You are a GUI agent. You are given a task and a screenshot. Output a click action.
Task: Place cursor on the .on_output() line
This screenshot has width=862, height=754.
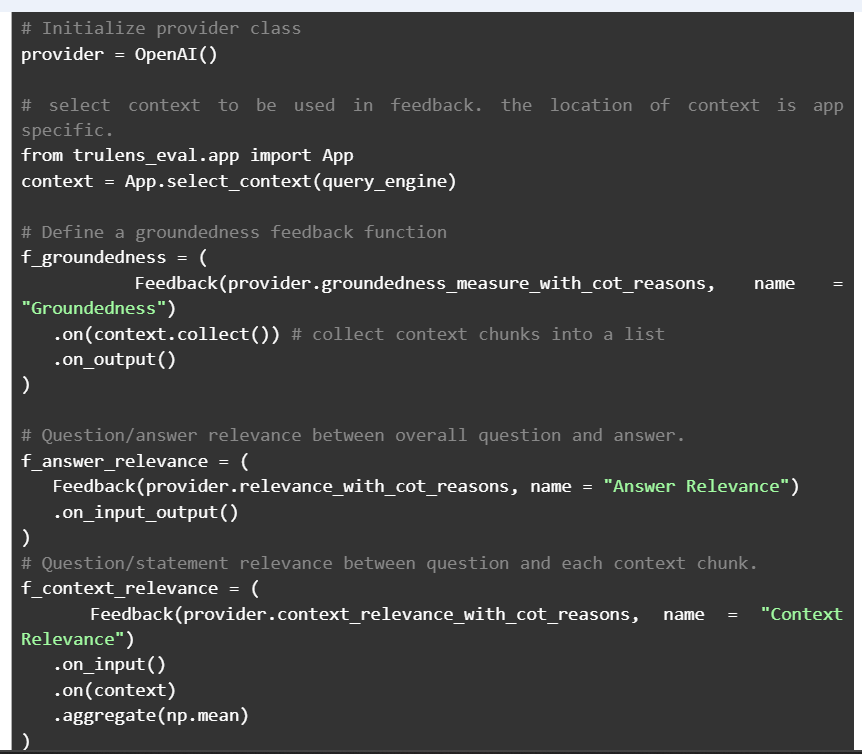[114, 359]
